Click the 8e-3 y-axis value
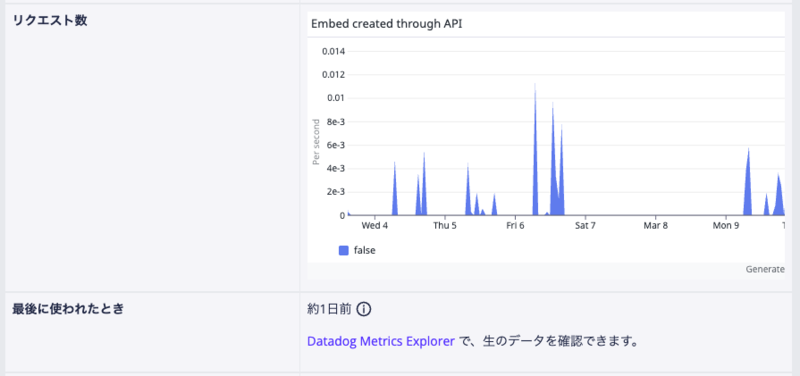This screenshot has width=800, height=376. [x=336, y=121]
